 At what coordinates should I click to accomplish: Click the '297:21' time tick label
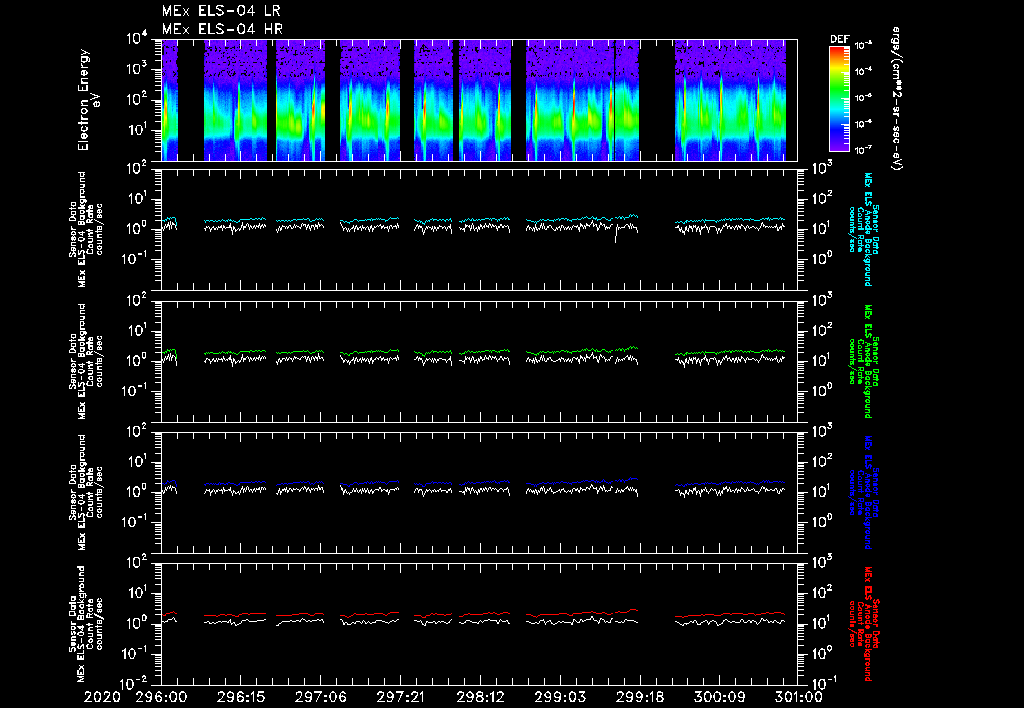tap(400, 697)
